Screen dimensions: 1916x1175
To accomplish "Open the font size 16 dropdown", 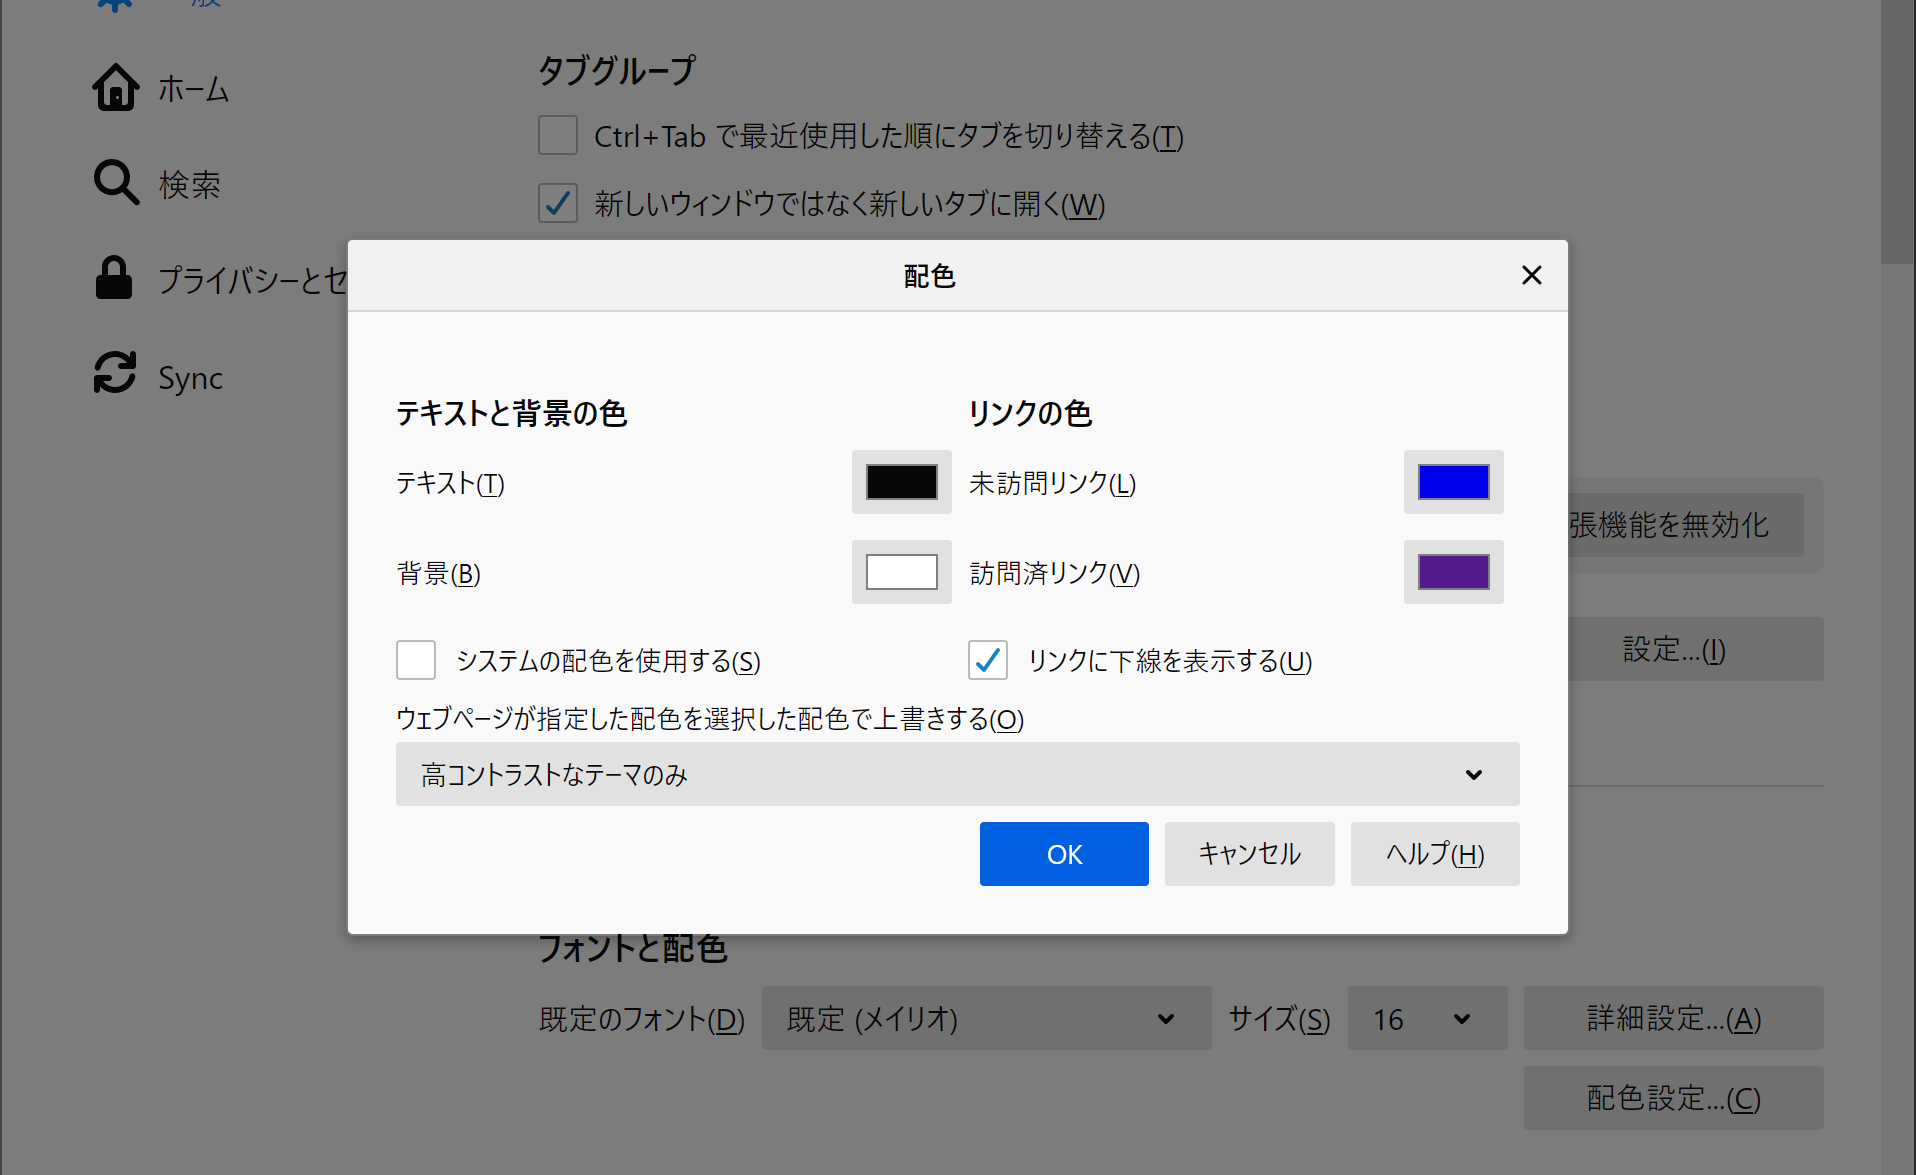I will (x=1426, y=1018).
